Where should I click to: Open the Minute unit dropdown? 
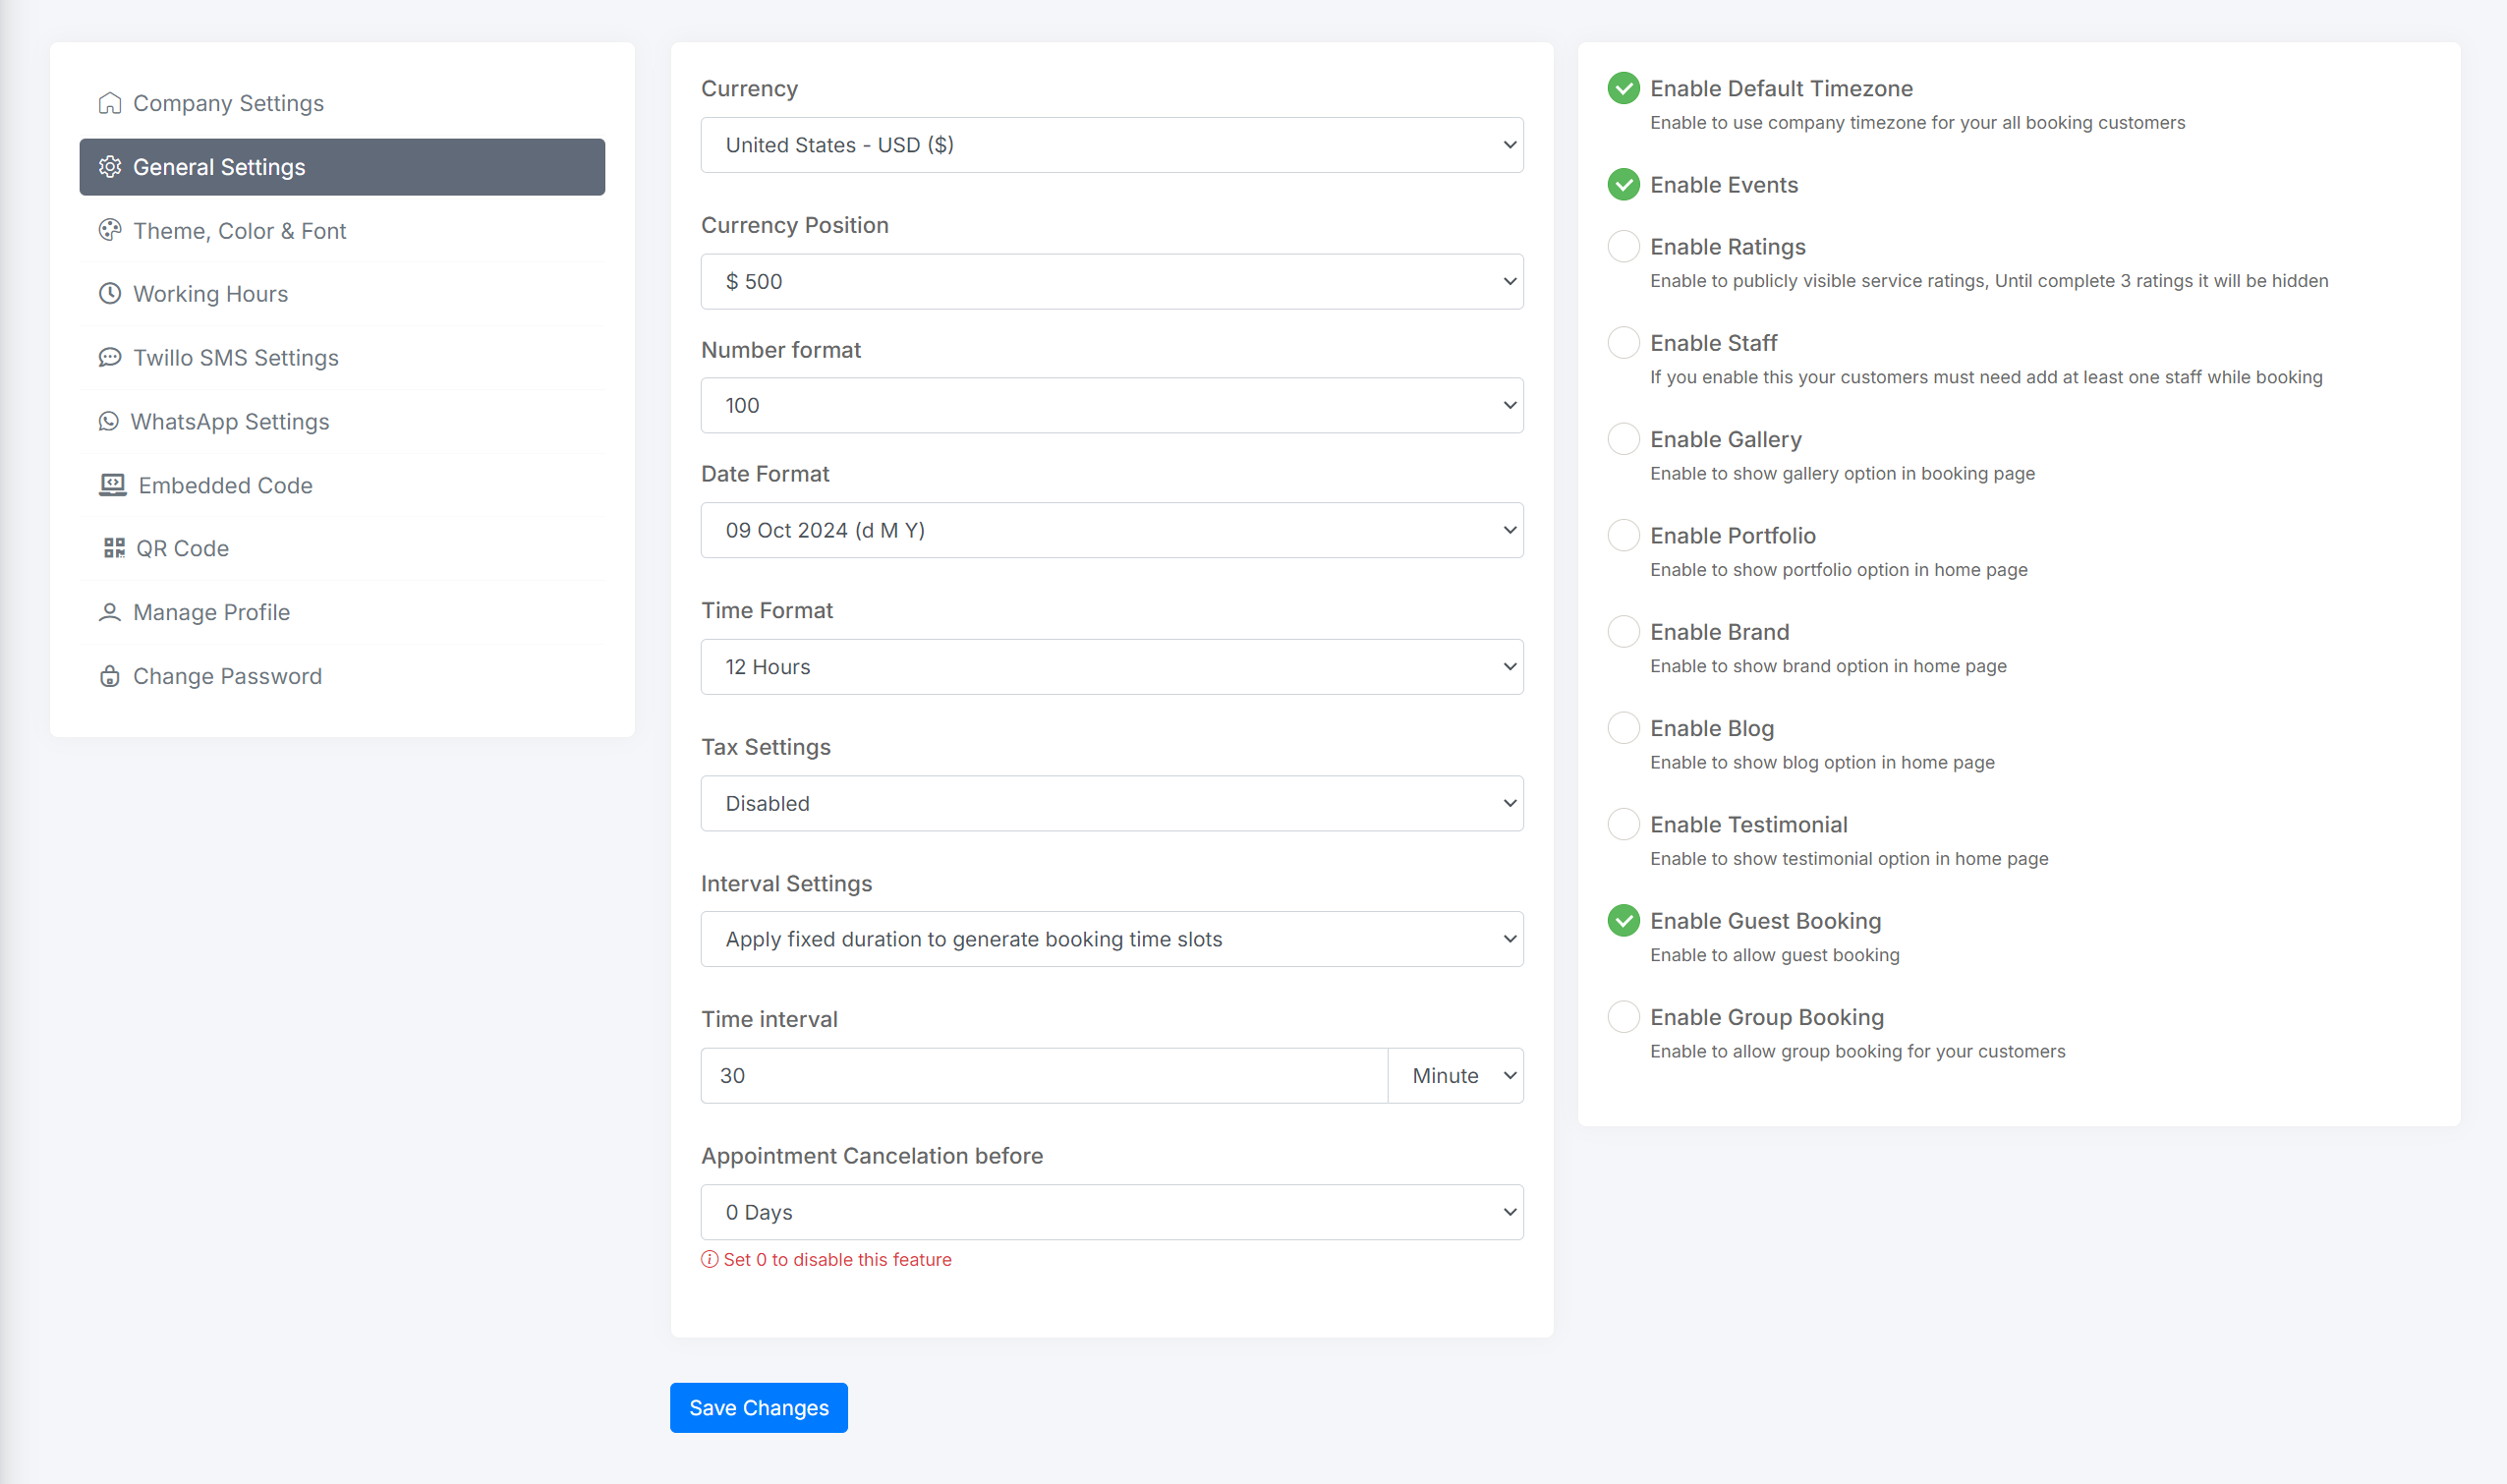(1456, 1076)
